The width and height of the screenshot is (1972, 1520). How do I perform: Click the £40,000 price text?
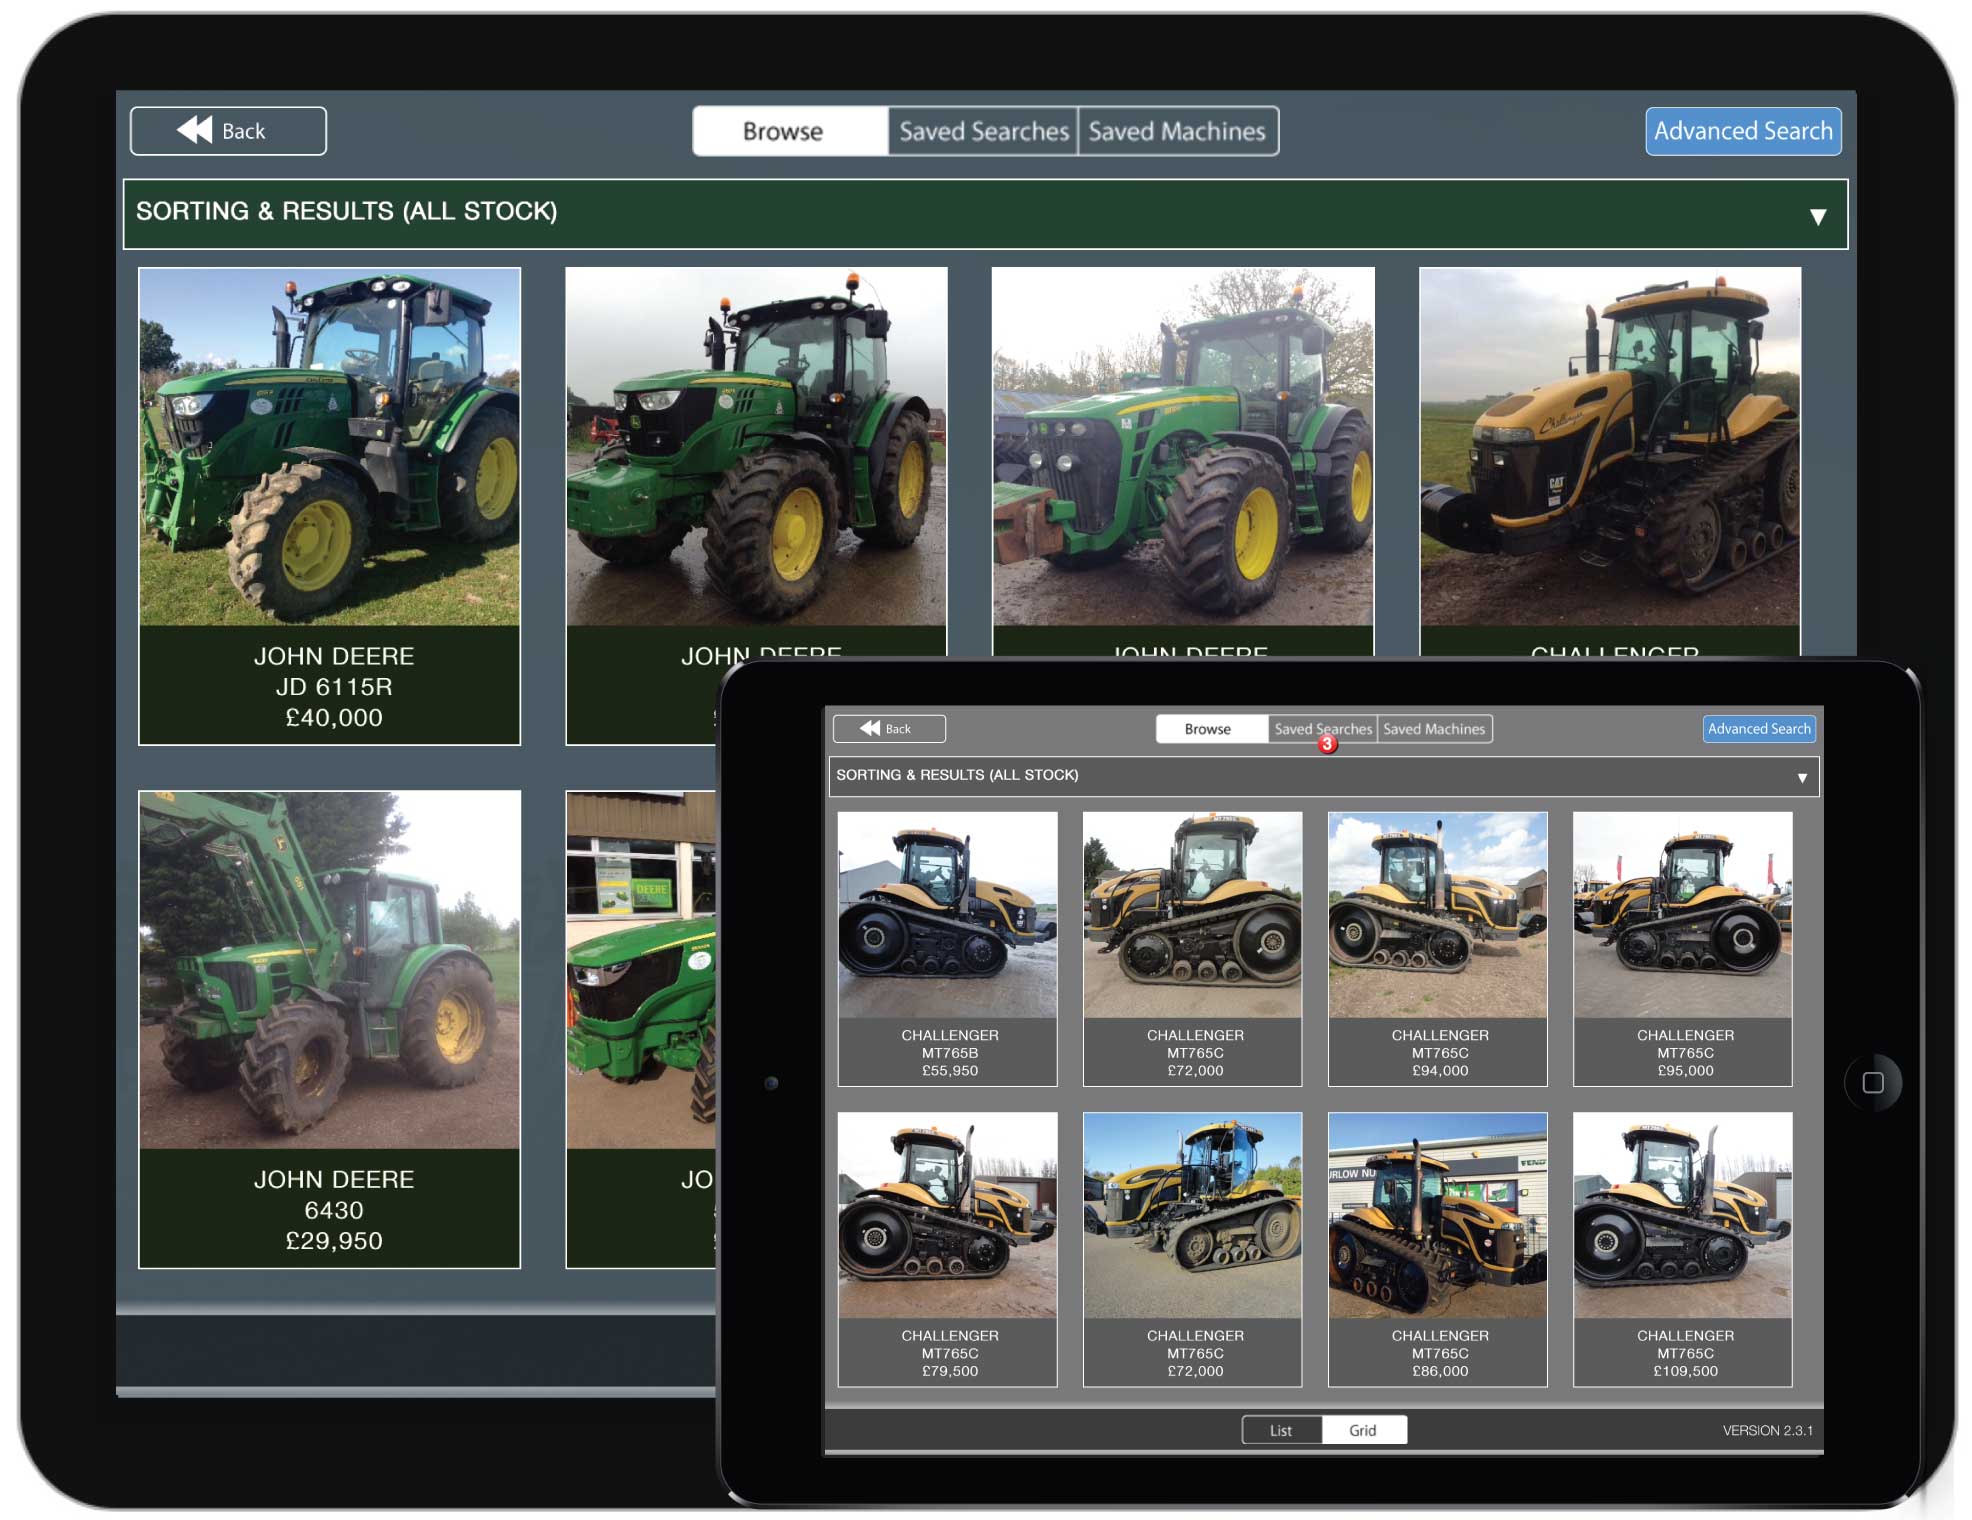pos(334,718)
